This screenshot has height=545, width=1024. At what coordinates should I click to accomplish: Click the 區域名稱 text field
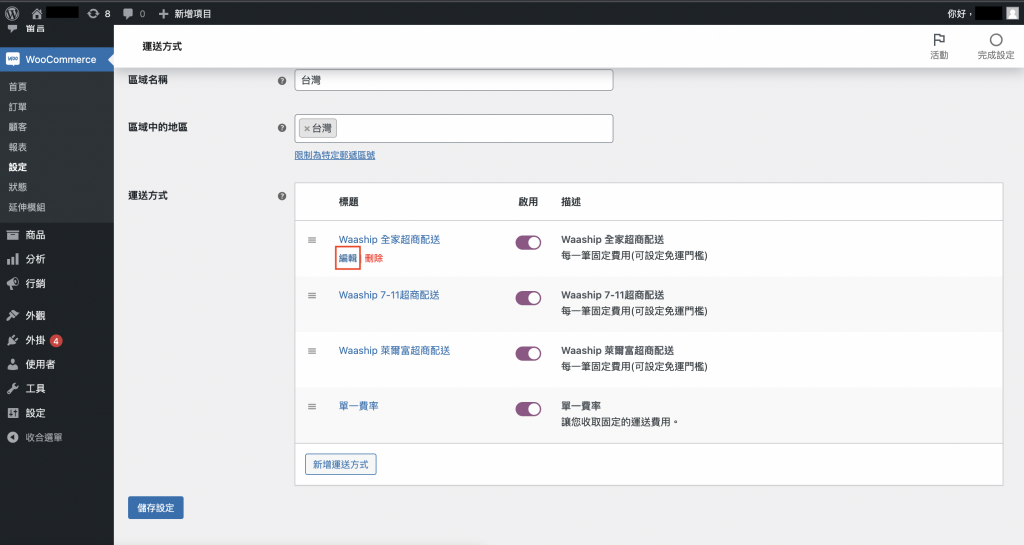[453, 80]
